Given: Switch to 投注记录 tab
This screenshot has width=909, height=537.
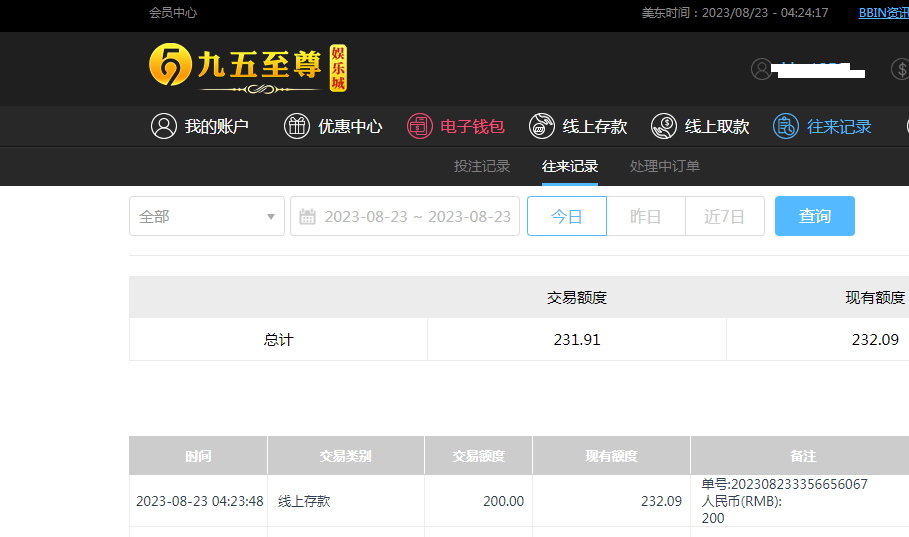Looking at the screenshot, I should (x=482, y=166).
